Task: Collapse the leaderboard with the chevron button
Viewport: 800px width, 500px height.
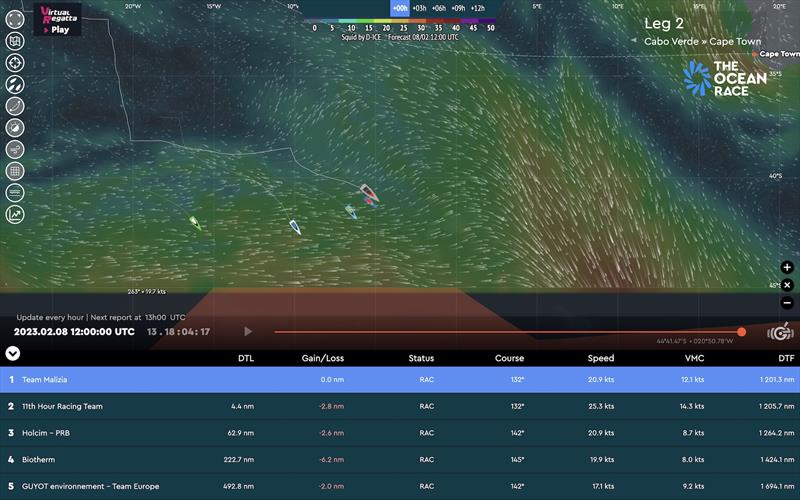Action: click(x=13, y=353)
